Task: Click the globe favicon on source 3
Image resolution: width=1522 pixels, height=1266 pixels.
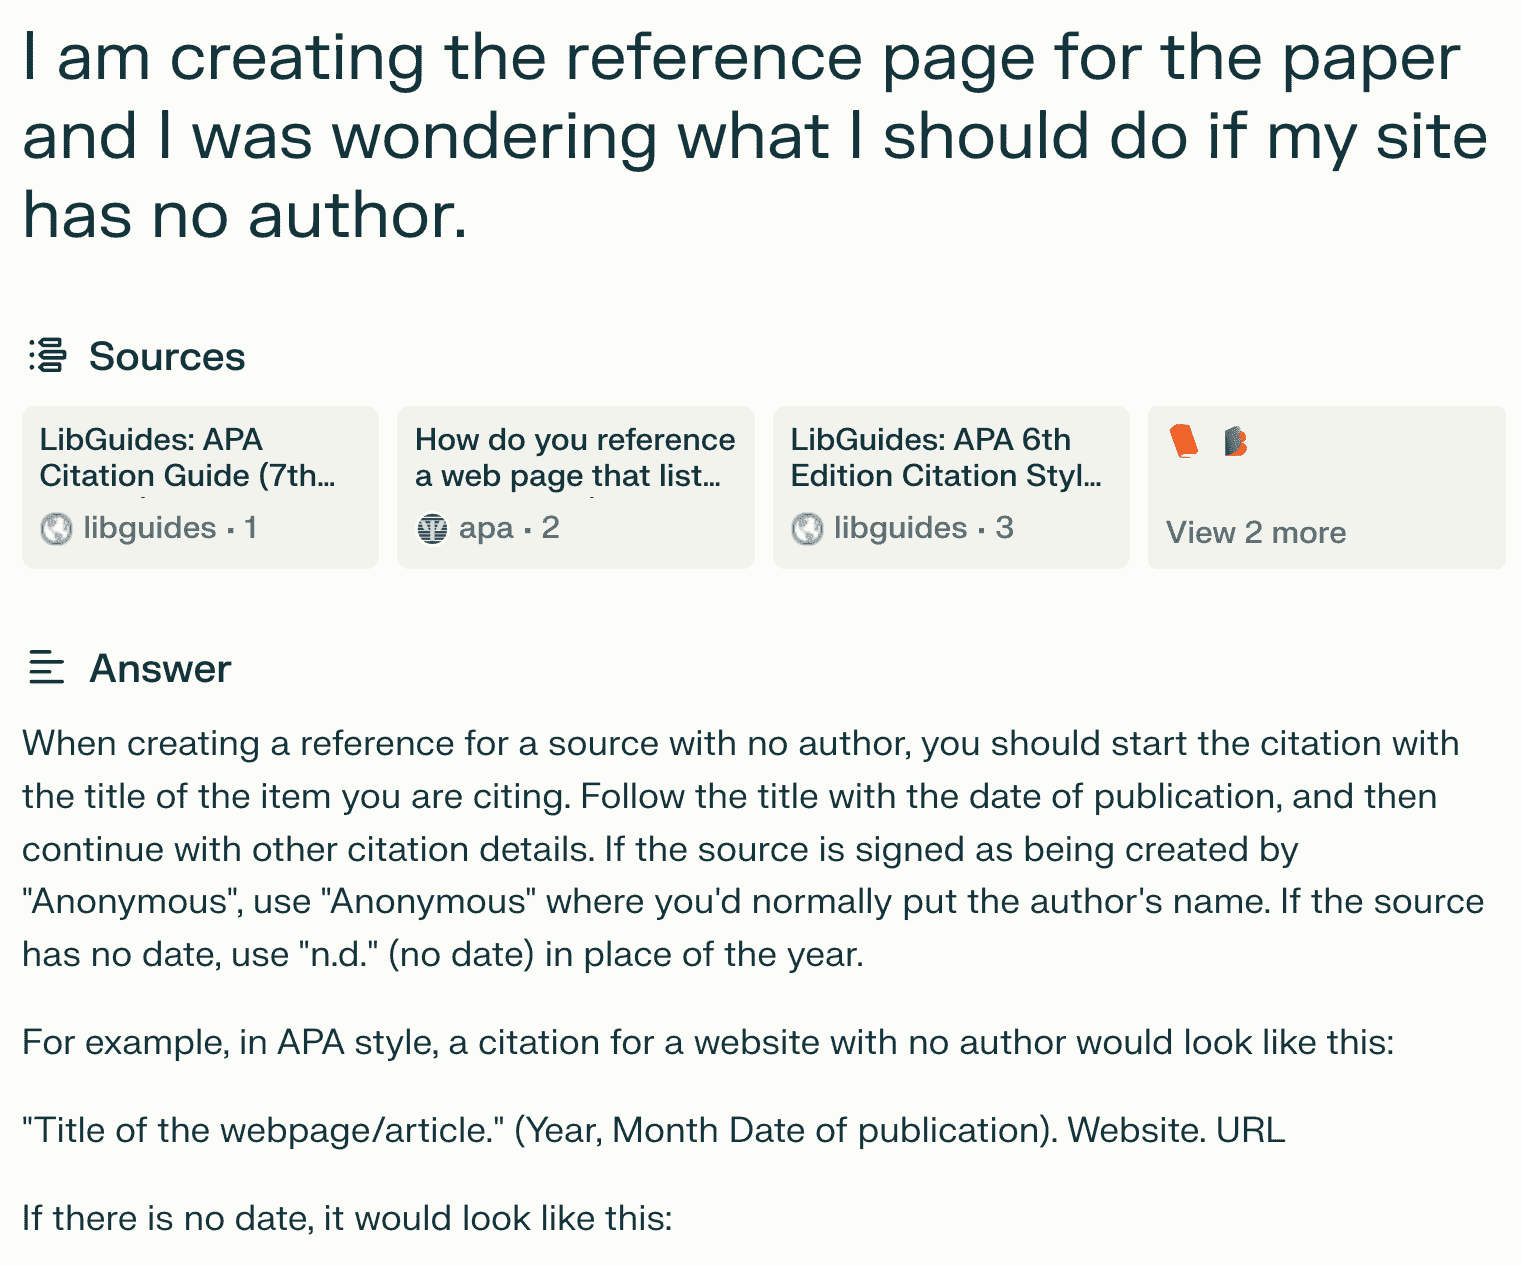Action: point(807,528)
